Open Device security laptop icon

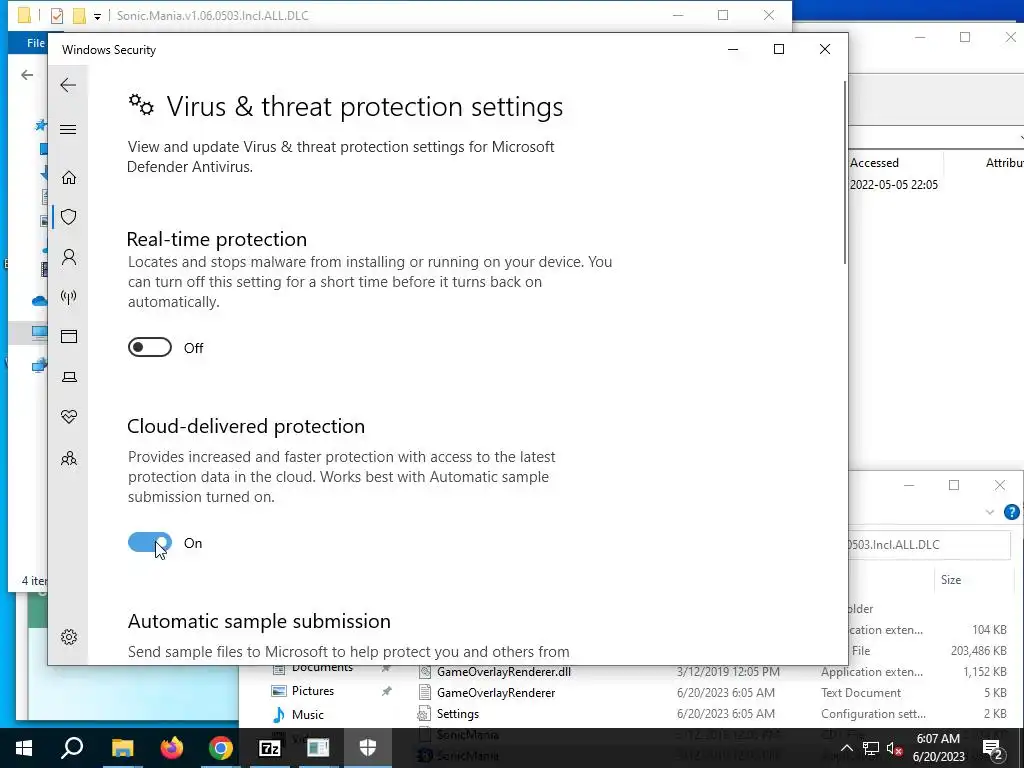point(69,377)
